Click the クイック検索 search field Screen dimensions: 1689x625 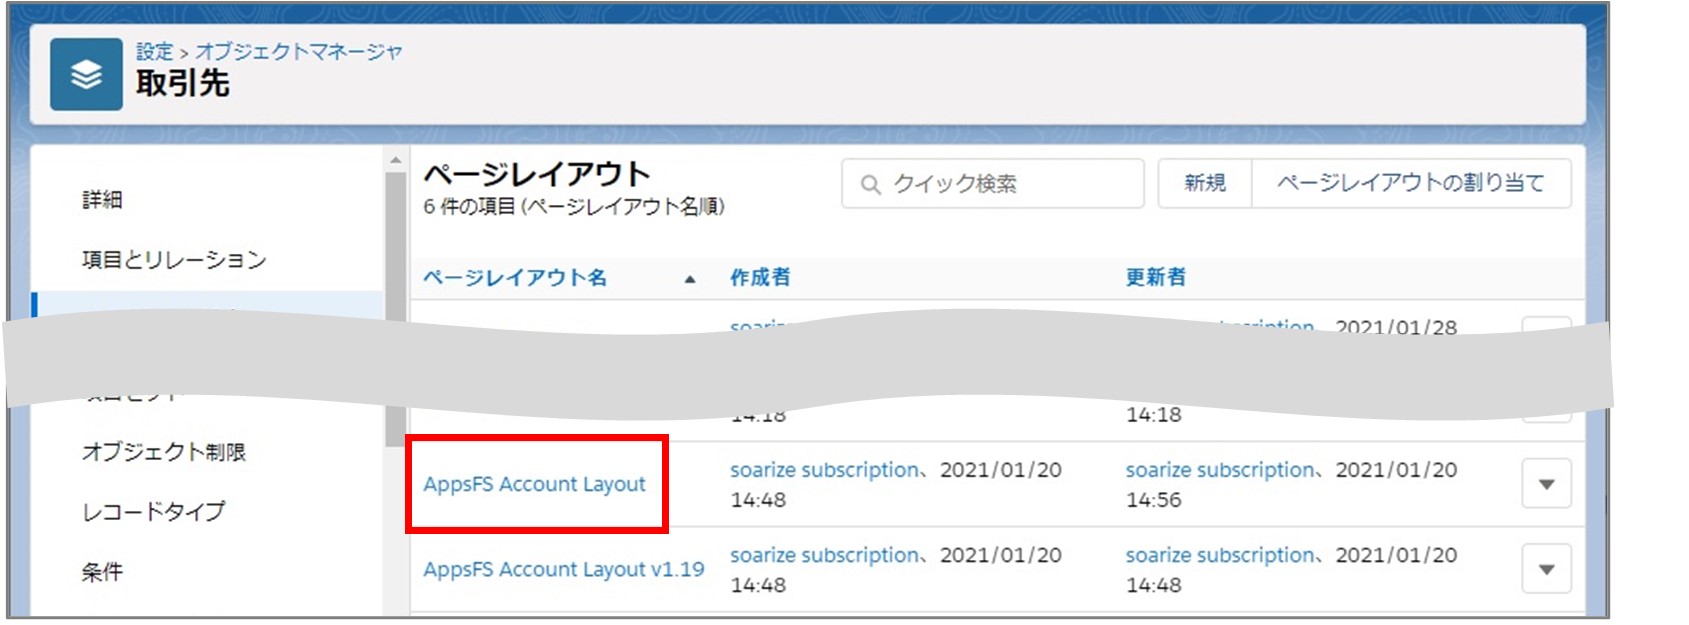tap(993, 184)
